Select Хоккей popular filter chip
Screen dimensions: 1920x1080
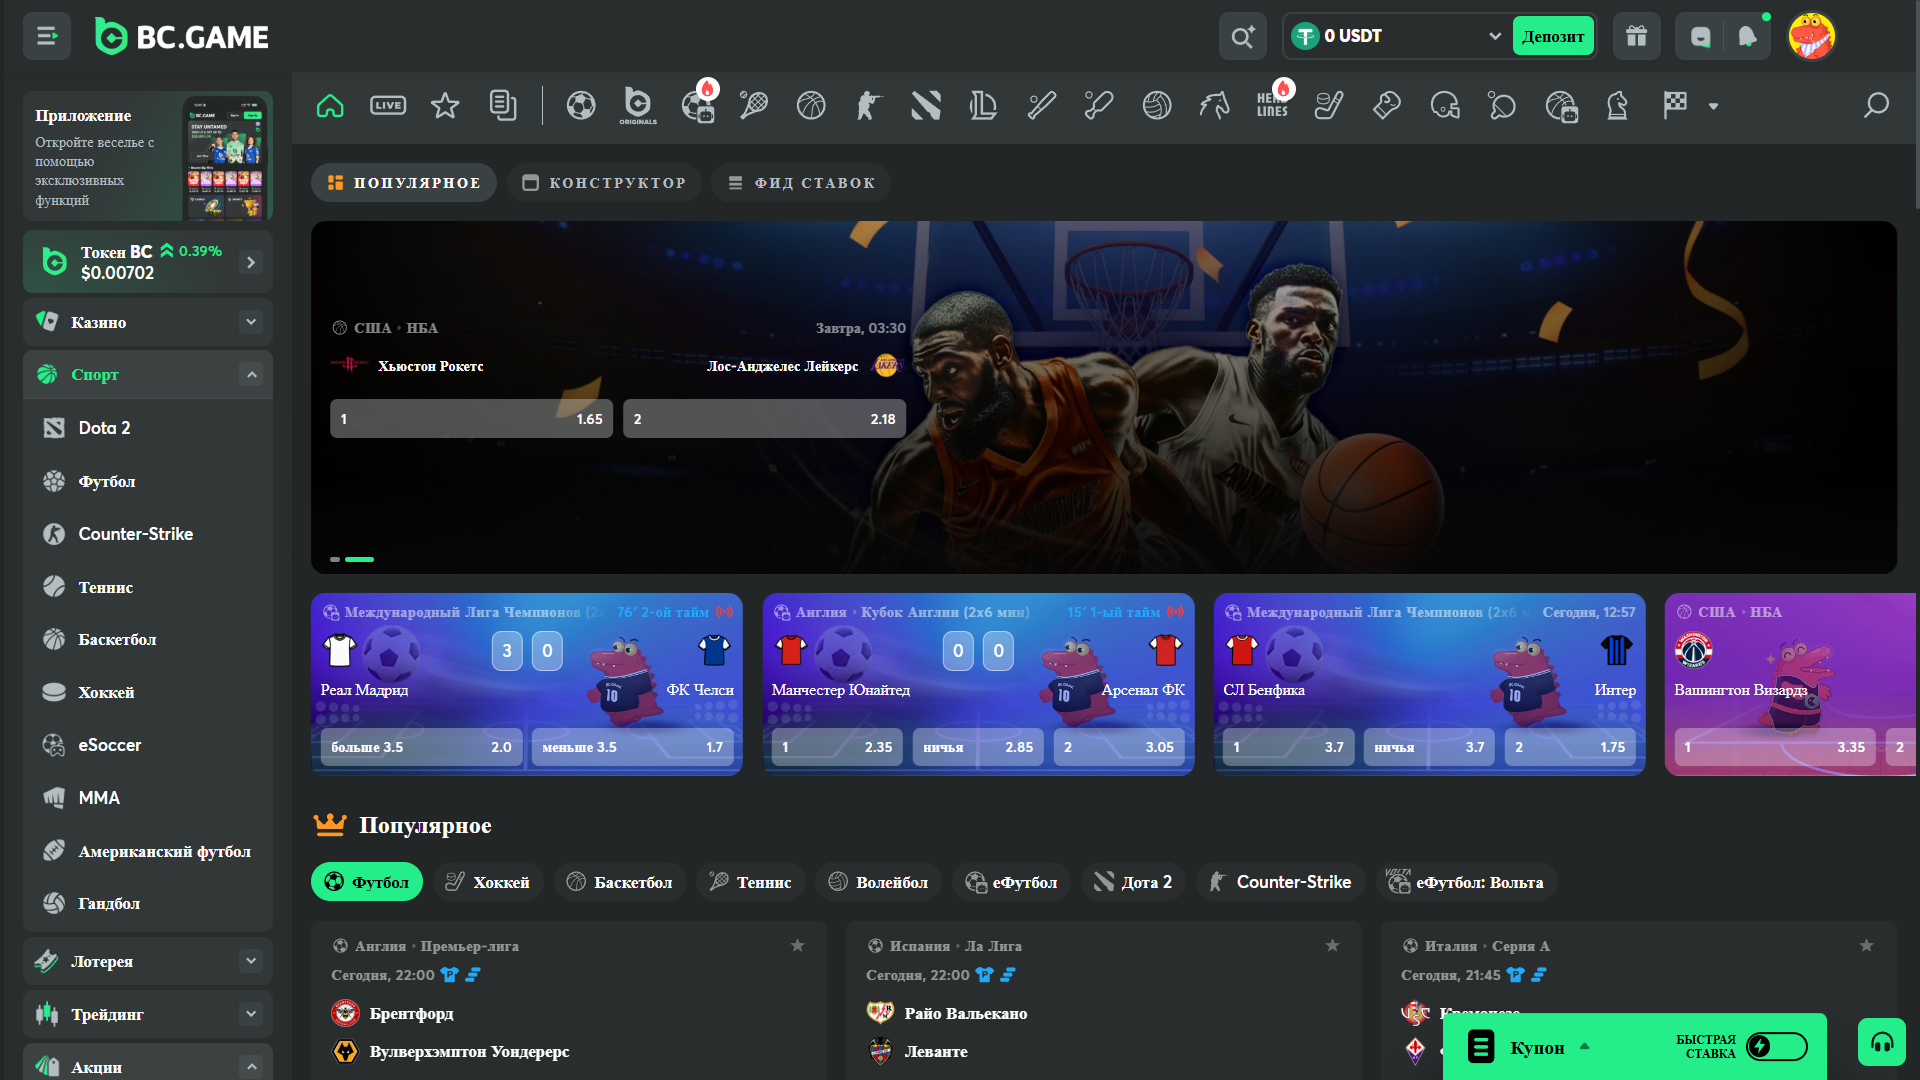coord(487,882)
